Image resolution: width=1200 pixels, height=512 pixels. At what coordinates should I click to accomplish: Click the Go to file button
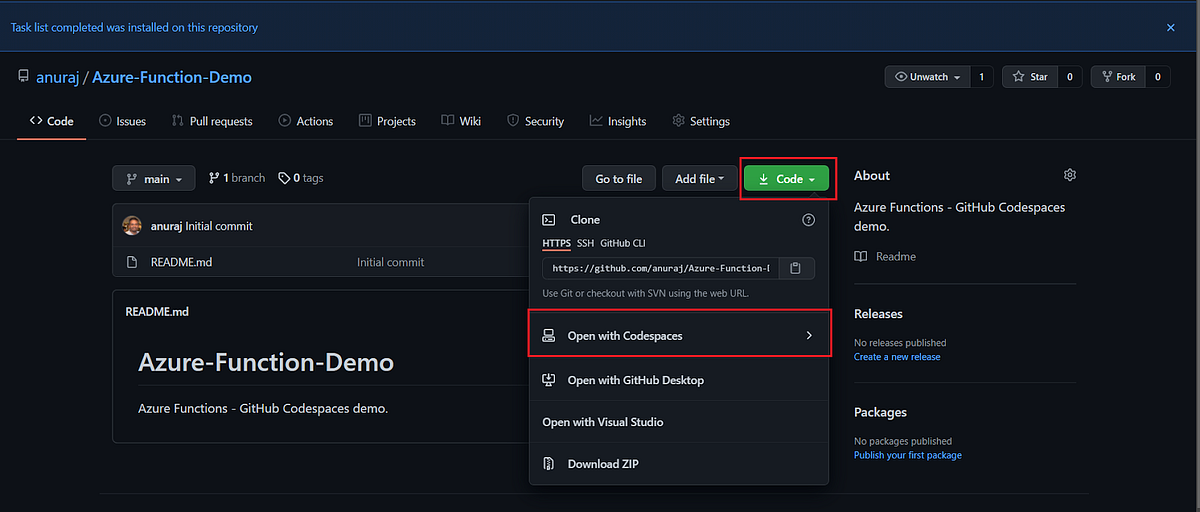pyautogui.click(x=619, y=179)
